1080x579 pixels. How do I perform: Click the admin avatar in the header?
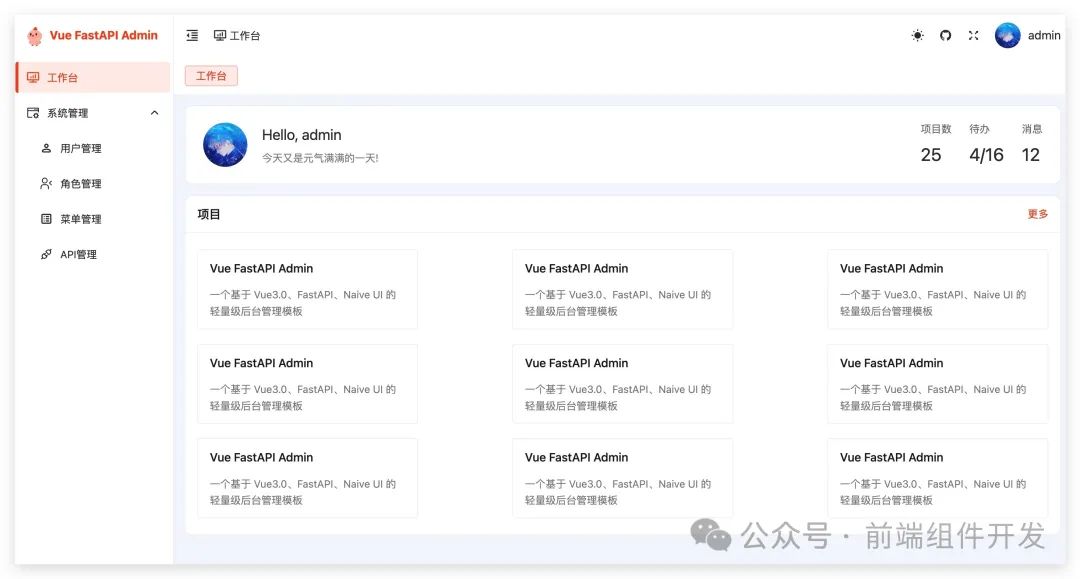coord(1007,35)
